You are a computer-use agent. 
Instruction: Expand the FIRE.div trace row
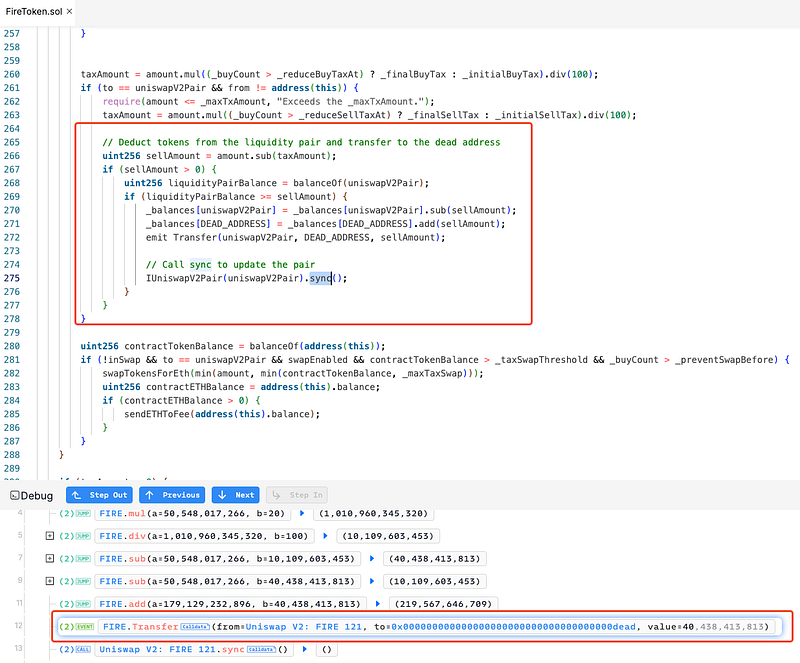[50, 535]
